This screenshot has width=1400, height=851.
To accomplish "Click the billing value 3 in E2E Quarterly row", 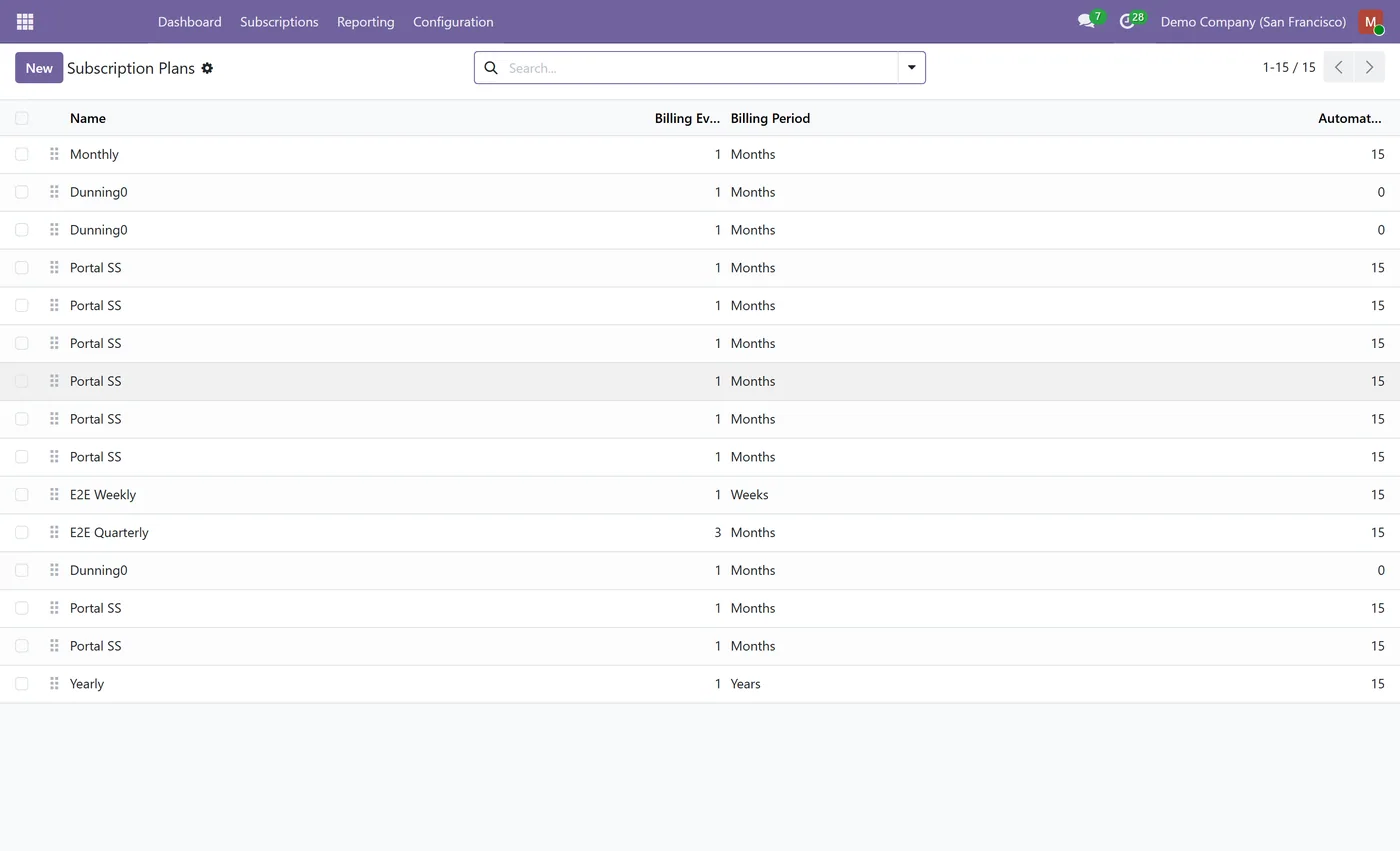I will [717, 532].
